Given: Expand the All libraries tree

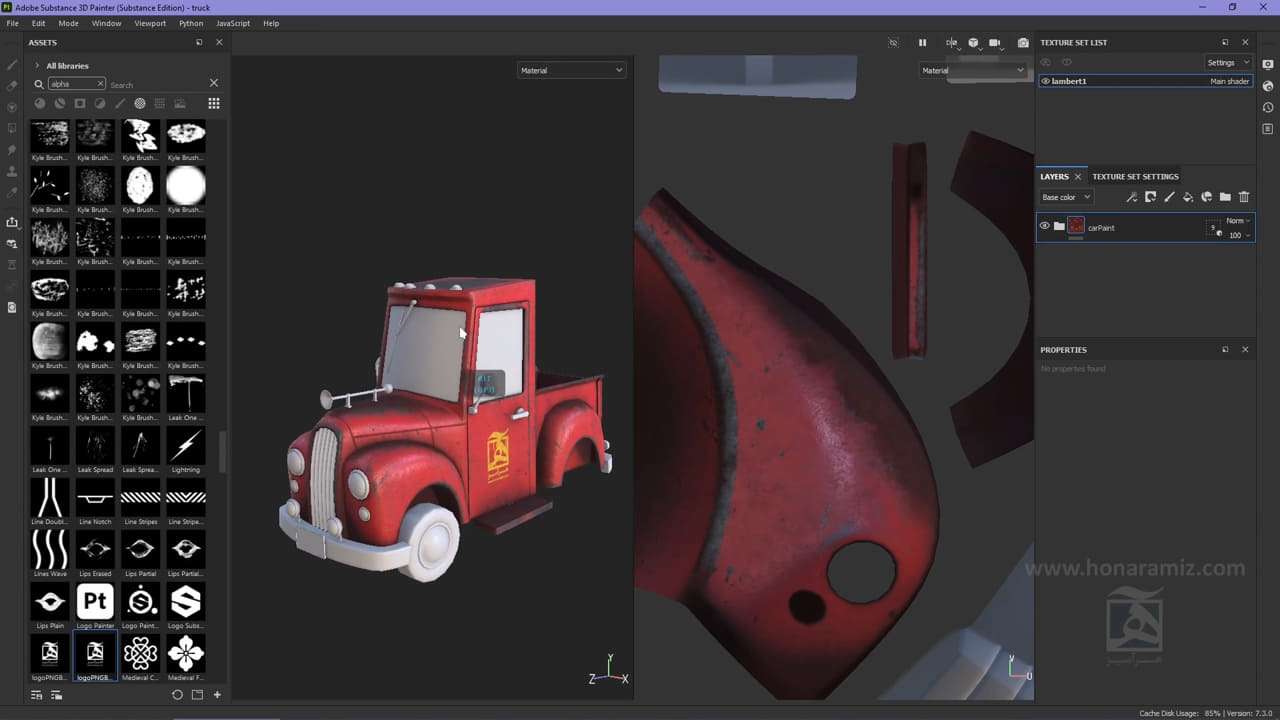Looking at the screenshot, I should (x=37, y=66).
